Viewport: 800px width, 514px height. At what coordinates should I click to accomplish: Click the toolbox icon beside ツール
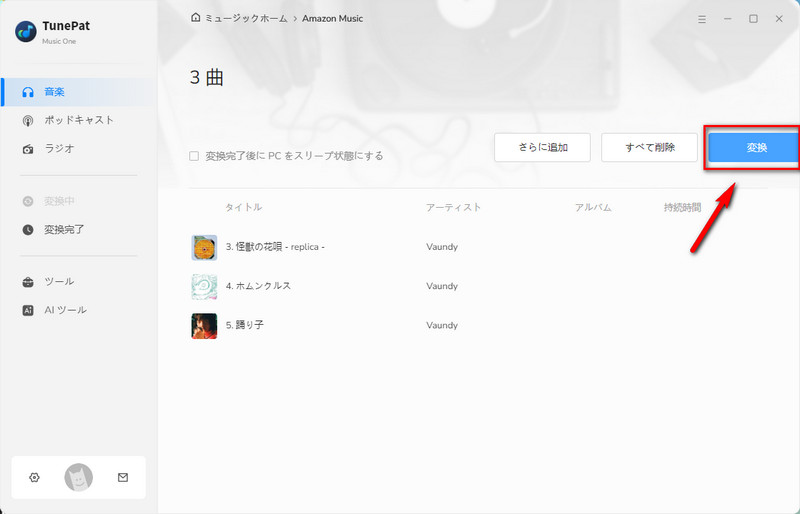28,282
